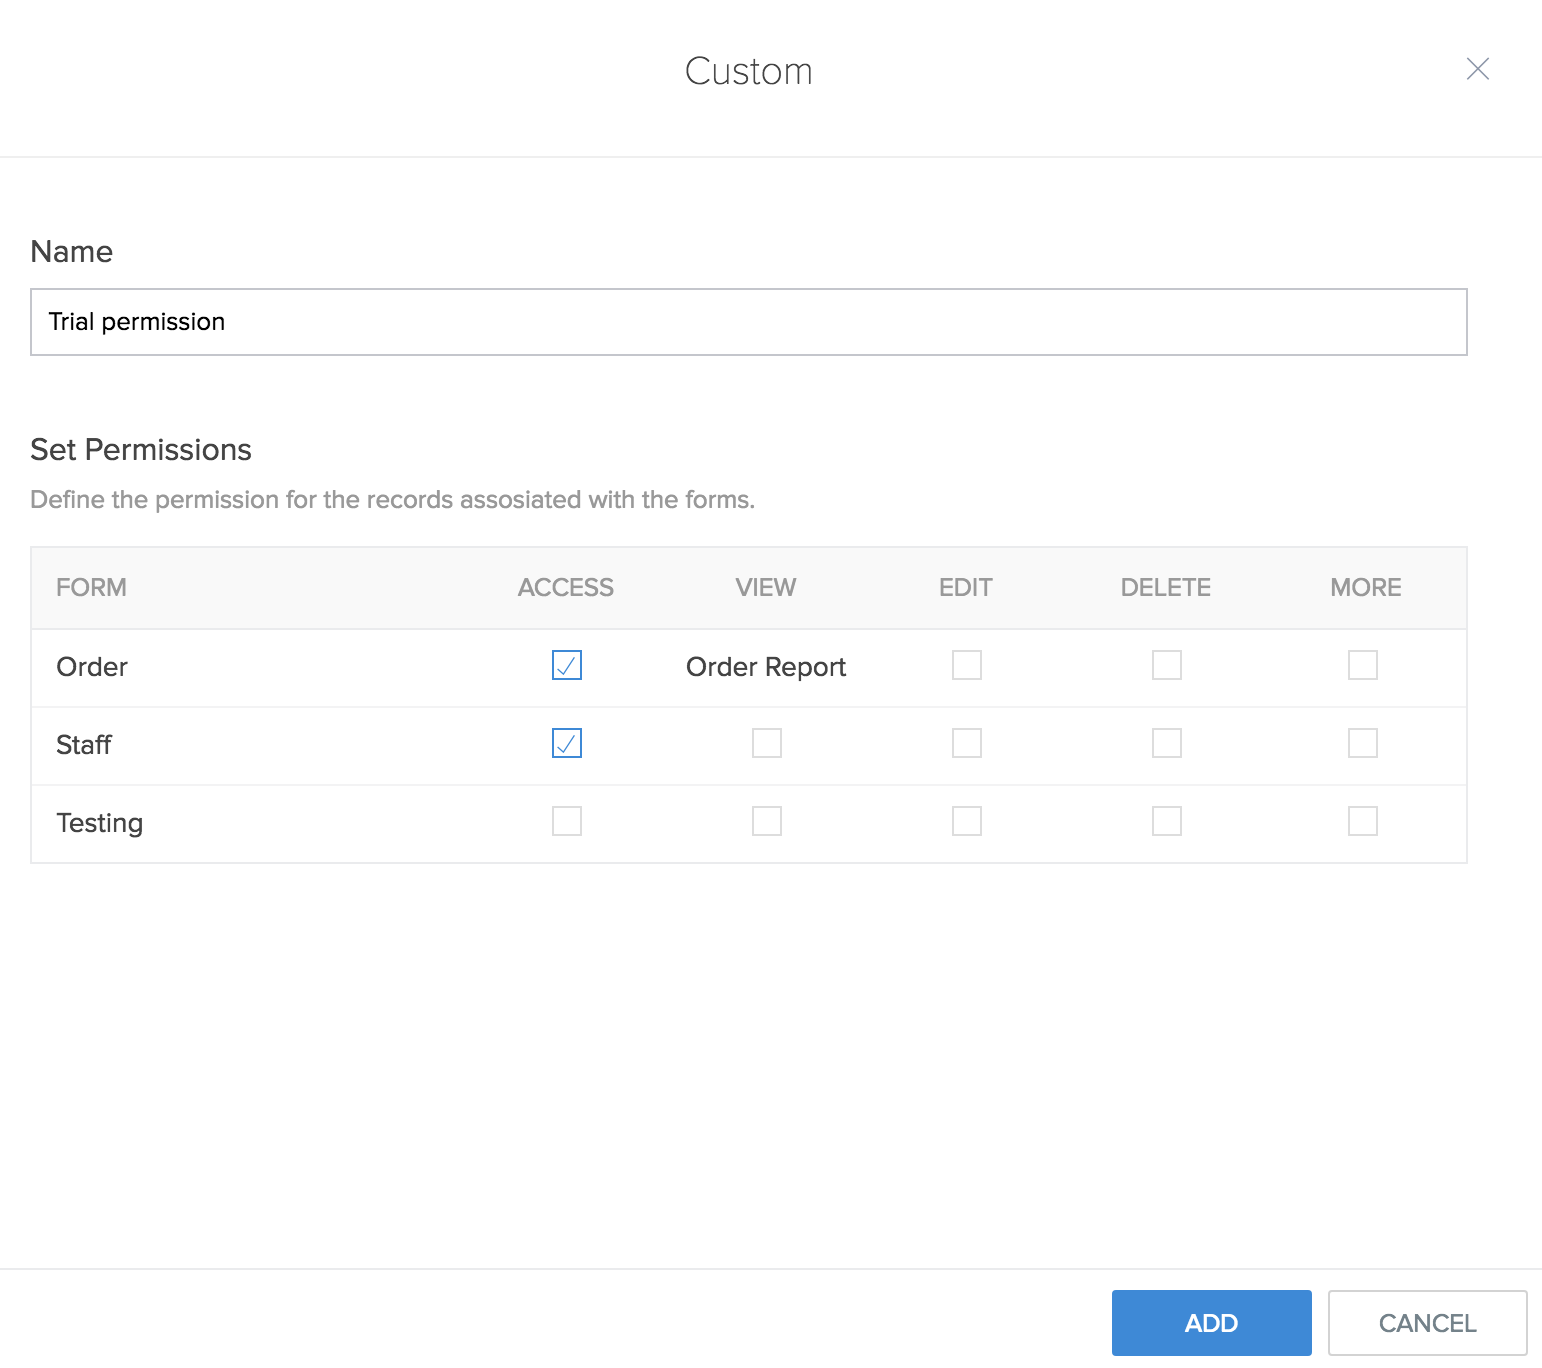Uncheck Access for the Staff form
This screenshot has width=1542, height=1368.
(x=567, y=744)
